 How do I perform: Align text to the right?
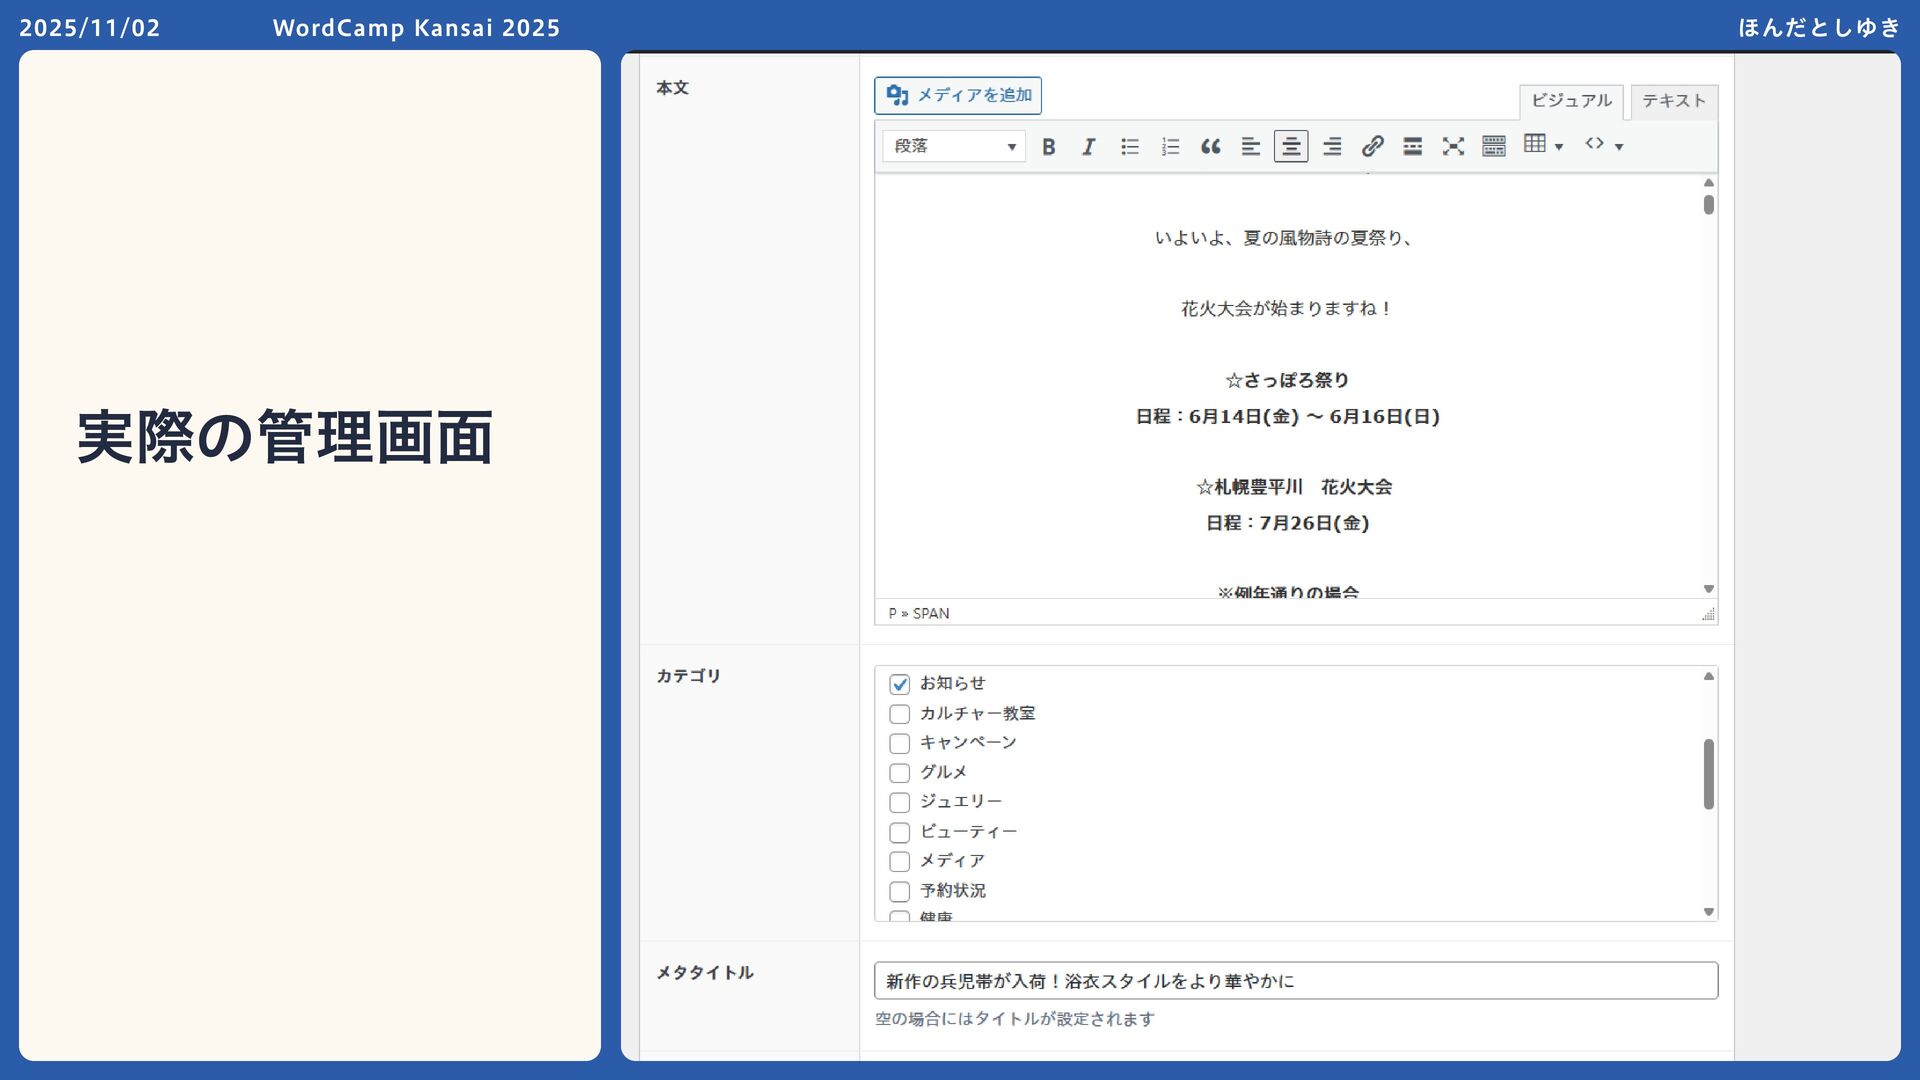1332,147
